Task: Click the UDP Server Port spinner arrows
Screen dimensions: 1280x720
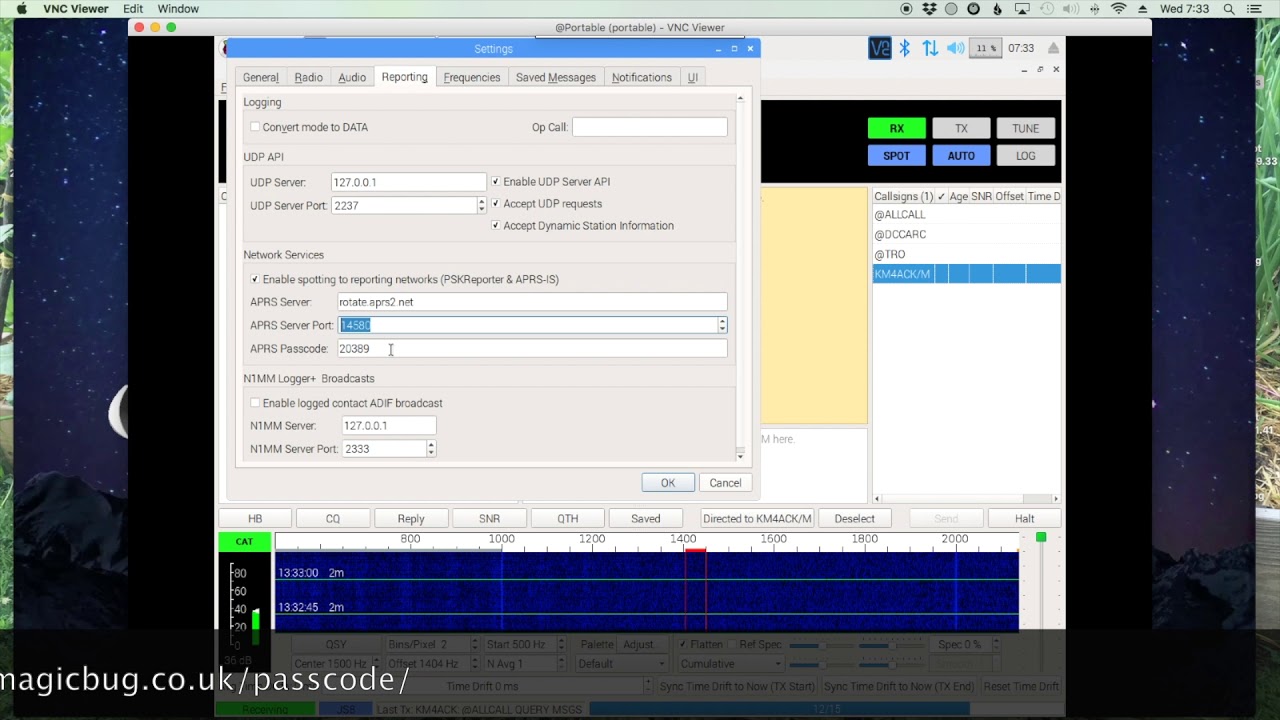Action: tap(481, 205)
